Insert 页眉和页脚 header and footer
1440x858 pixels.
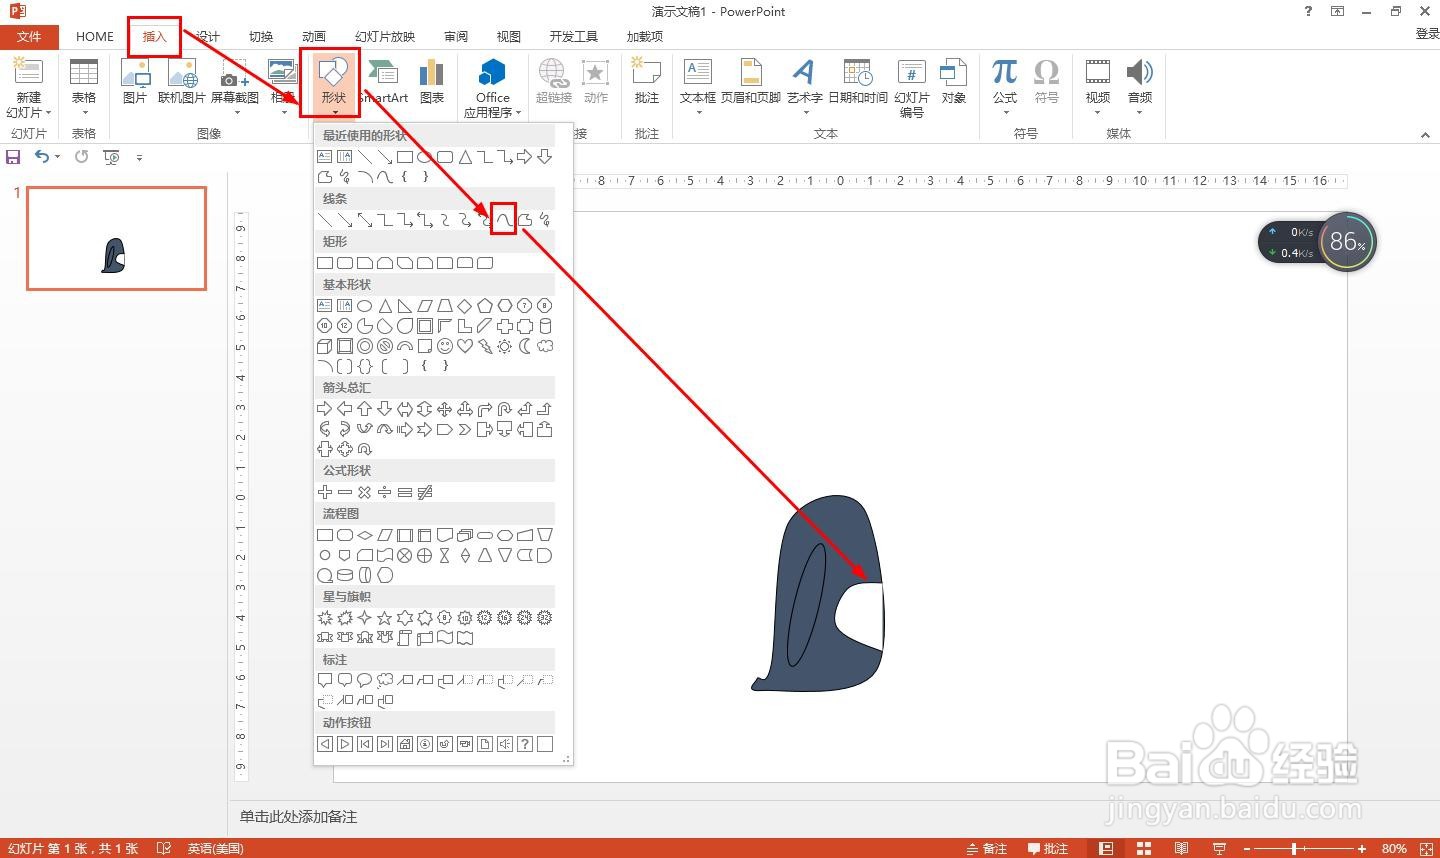(x=751, y=81)
